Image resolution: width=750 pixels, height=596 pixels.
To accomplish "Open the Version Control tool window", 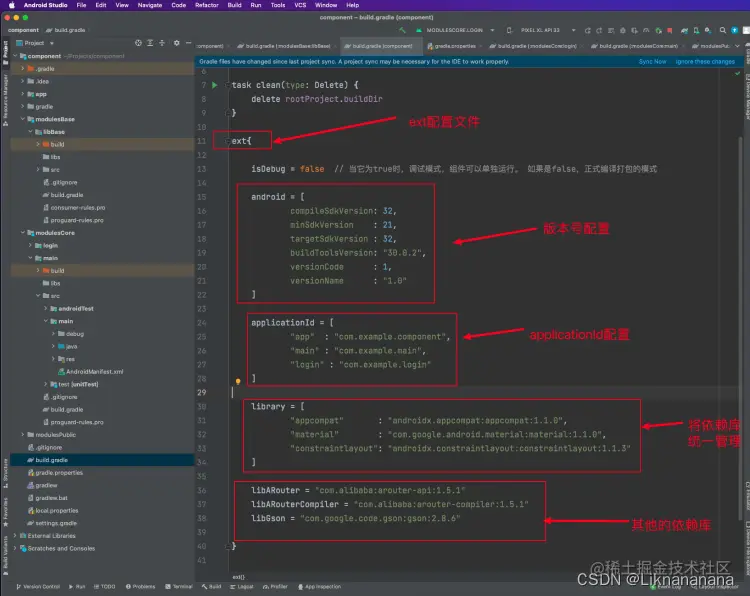I will 38,586.
